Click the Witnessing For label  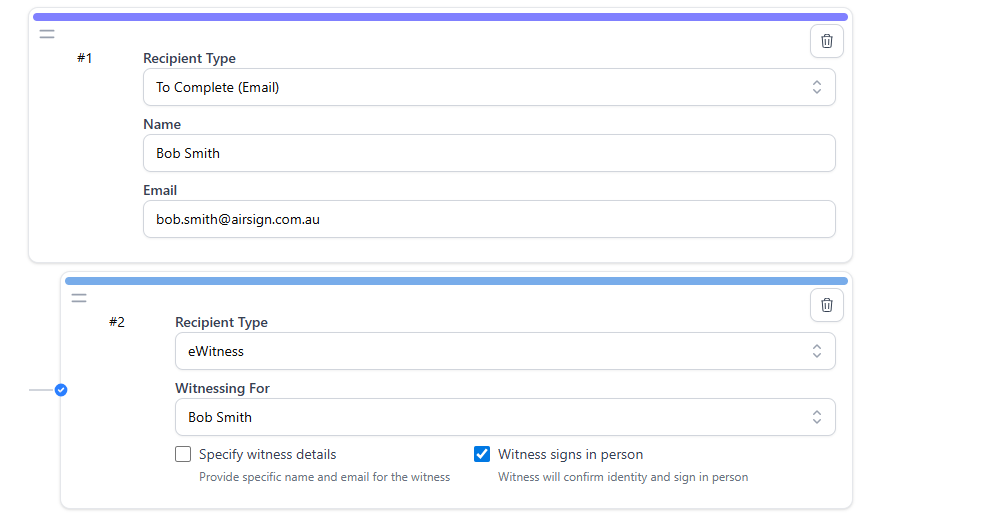coord(222,388)
